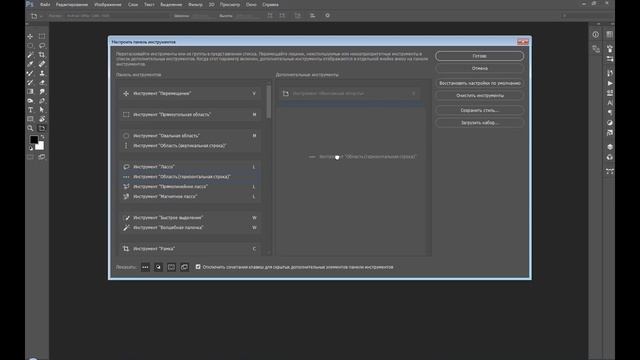Toggle screen mode button in the Show row
640x360 pixels.
[184, 267]
